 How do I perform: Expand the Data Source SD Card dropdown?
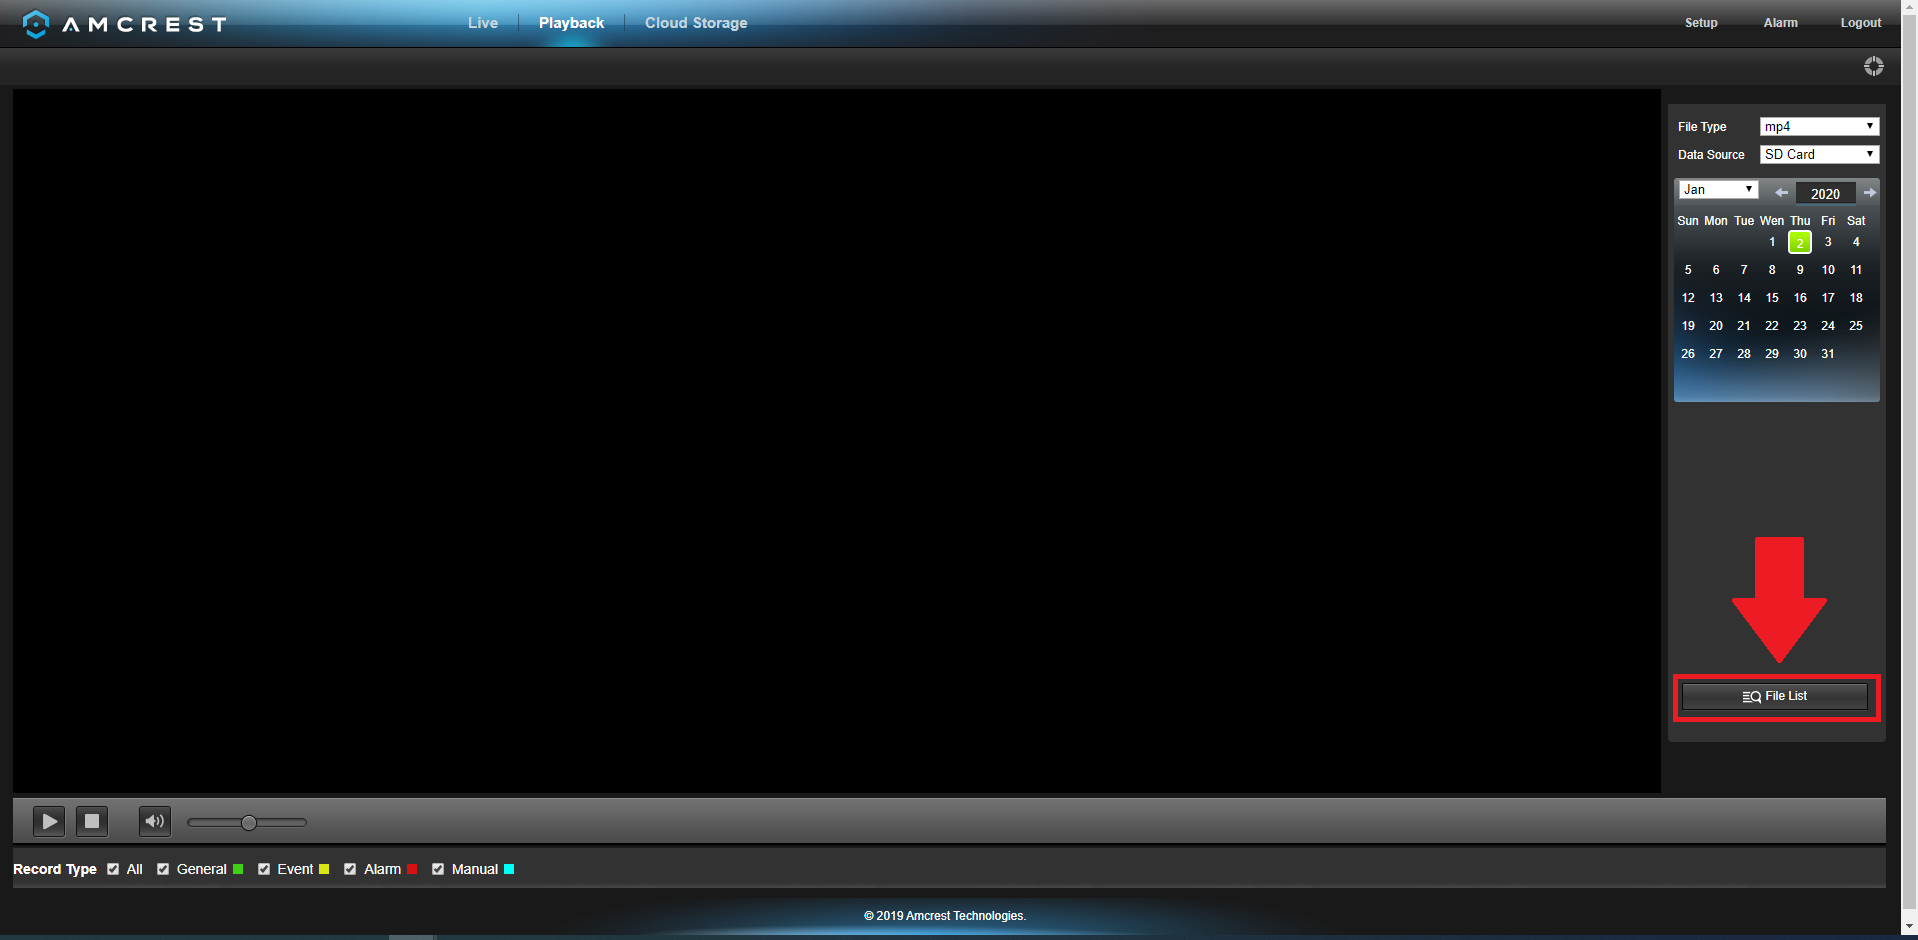click(x=1818, y=155)
